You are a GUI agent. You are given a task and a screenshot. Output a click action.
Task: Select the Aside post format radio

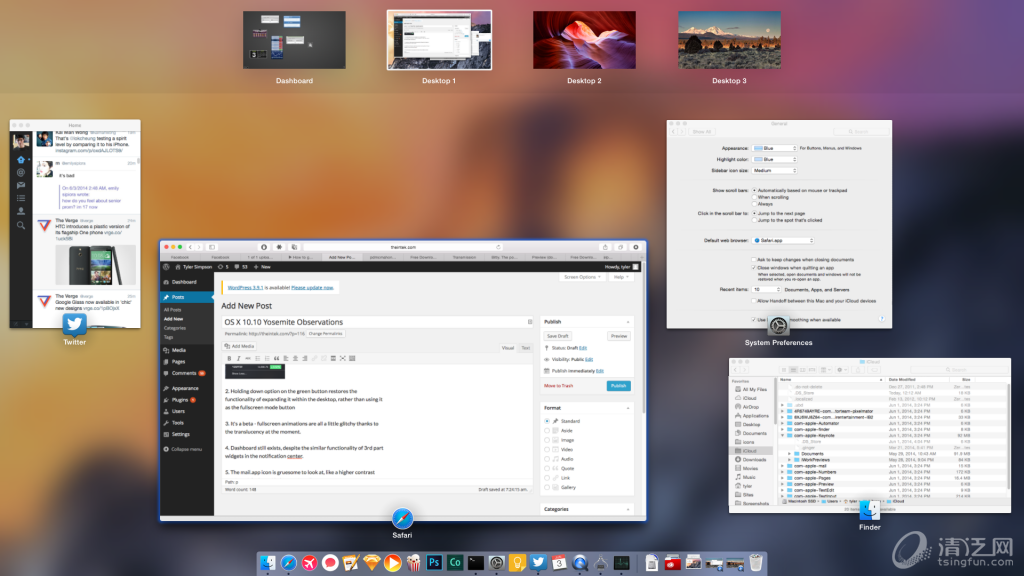547,431
